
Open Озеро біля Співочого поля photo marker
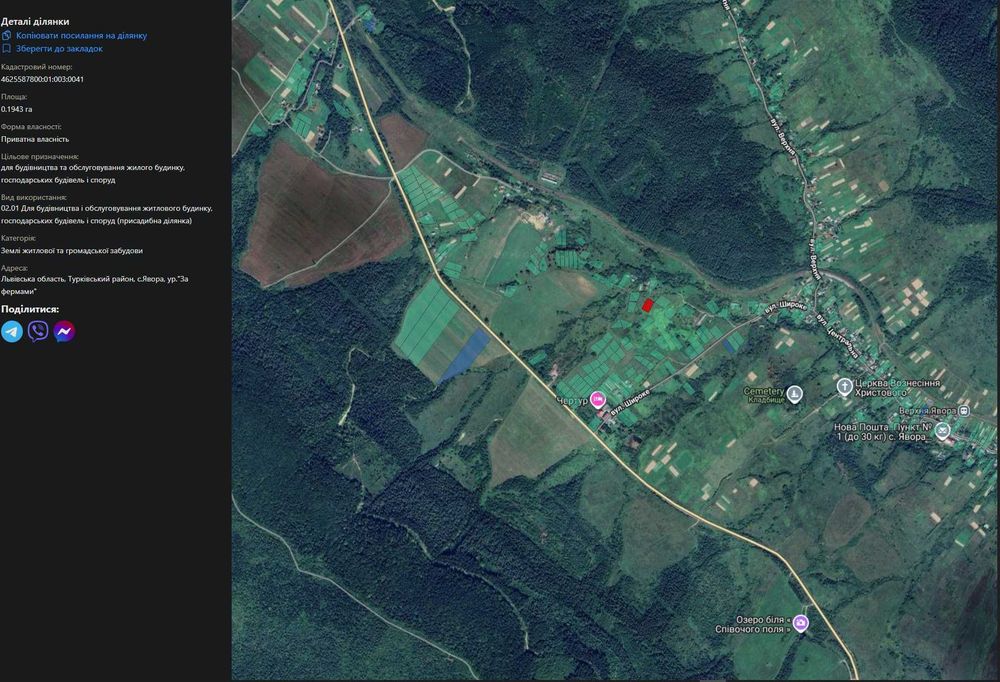(x=801, y=623)
